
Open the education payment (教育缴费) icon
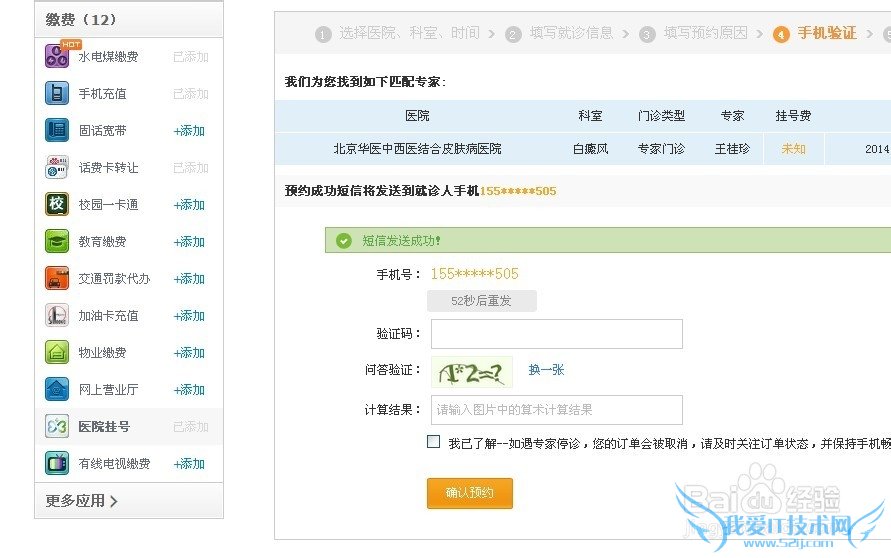point(57,241)
